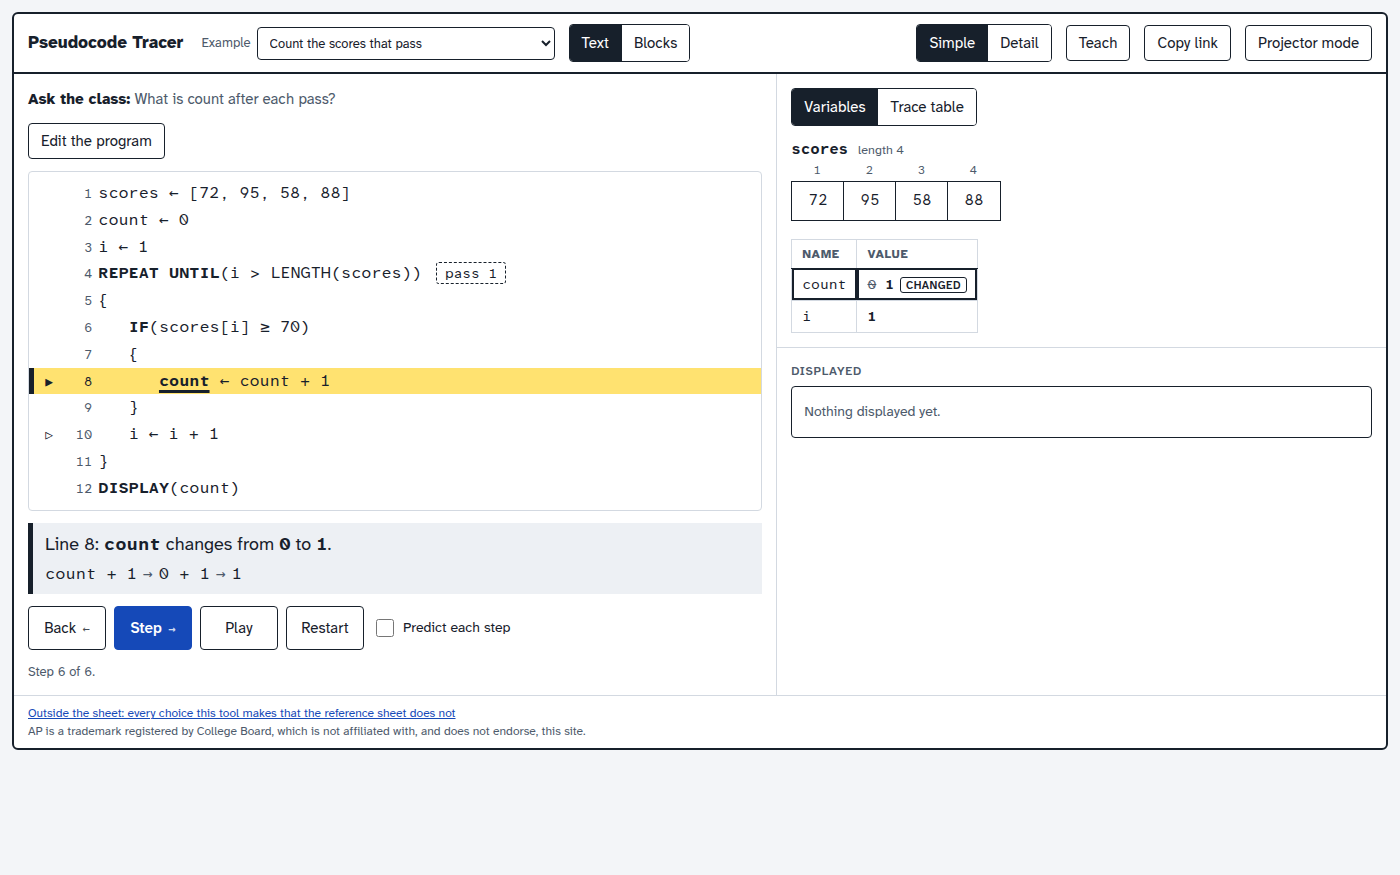Restart the trace
The height and width of the screenshot is (875, 1400).
(x=325, y=628)
